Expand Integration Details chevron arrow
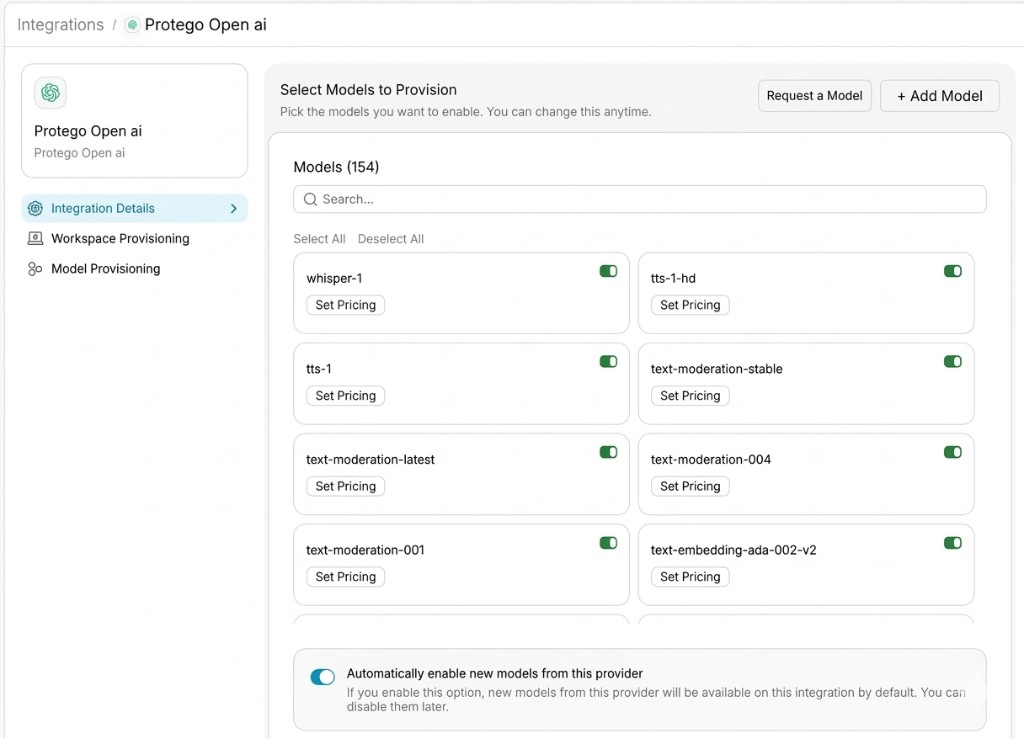This screenshot has height=739, width=1024. (x=233, y=208)
